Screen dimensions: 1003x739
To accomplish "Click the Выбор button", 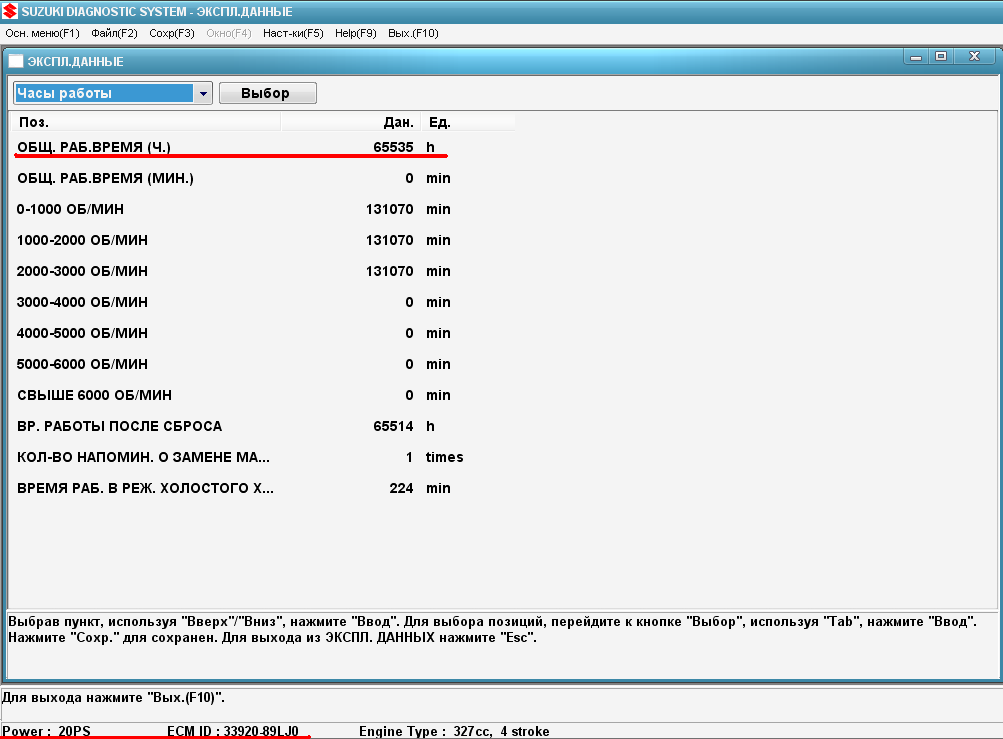I will pos(267,93).
